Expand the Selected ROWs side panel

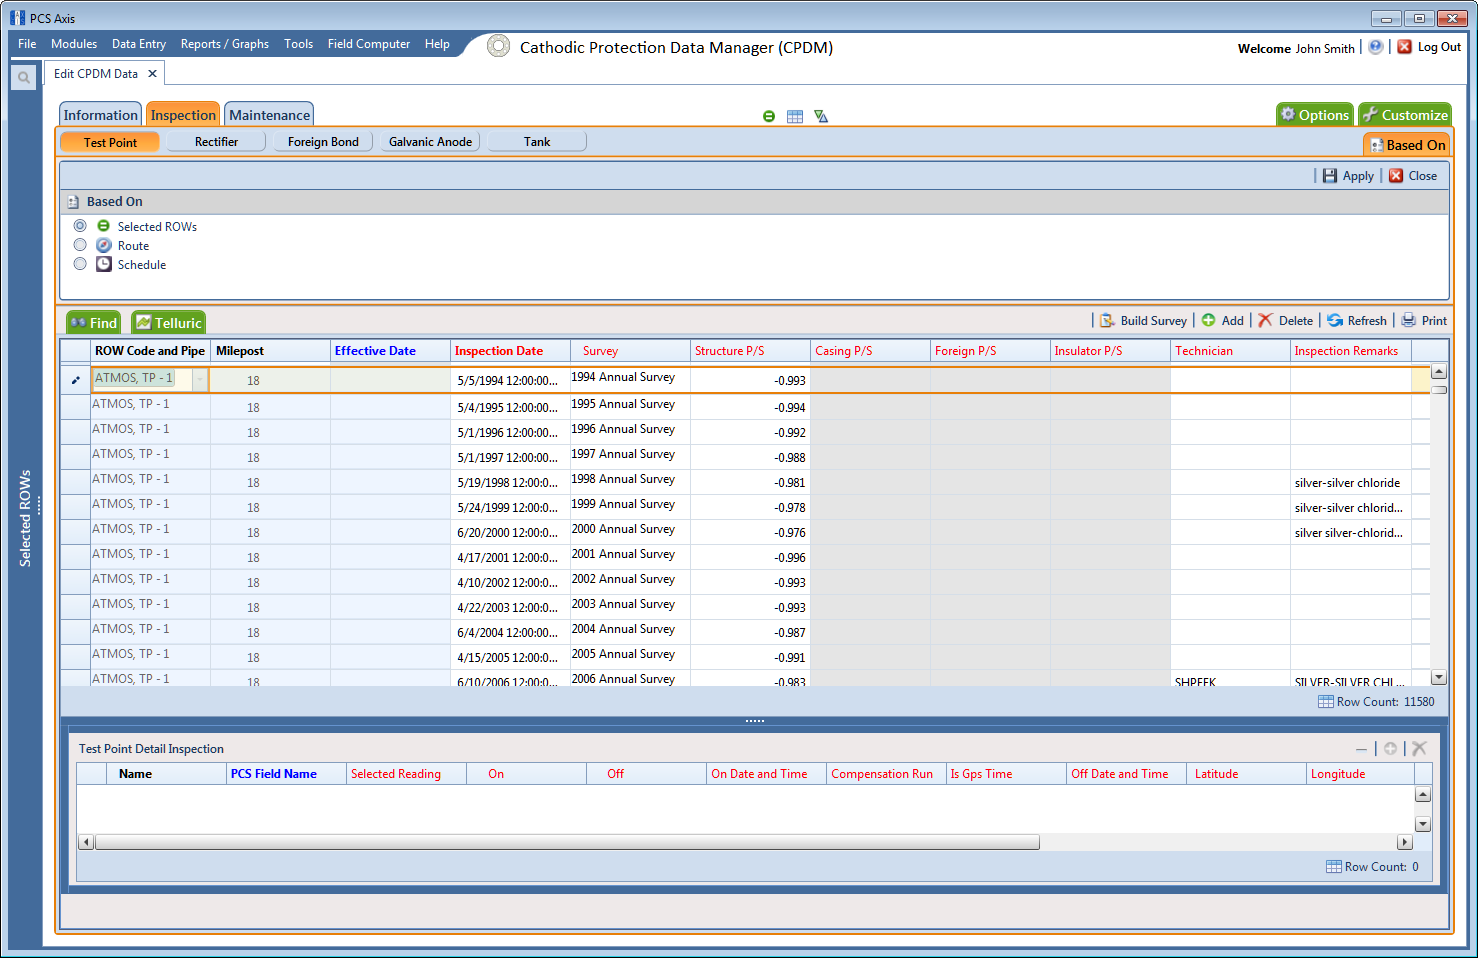[26, 518]
